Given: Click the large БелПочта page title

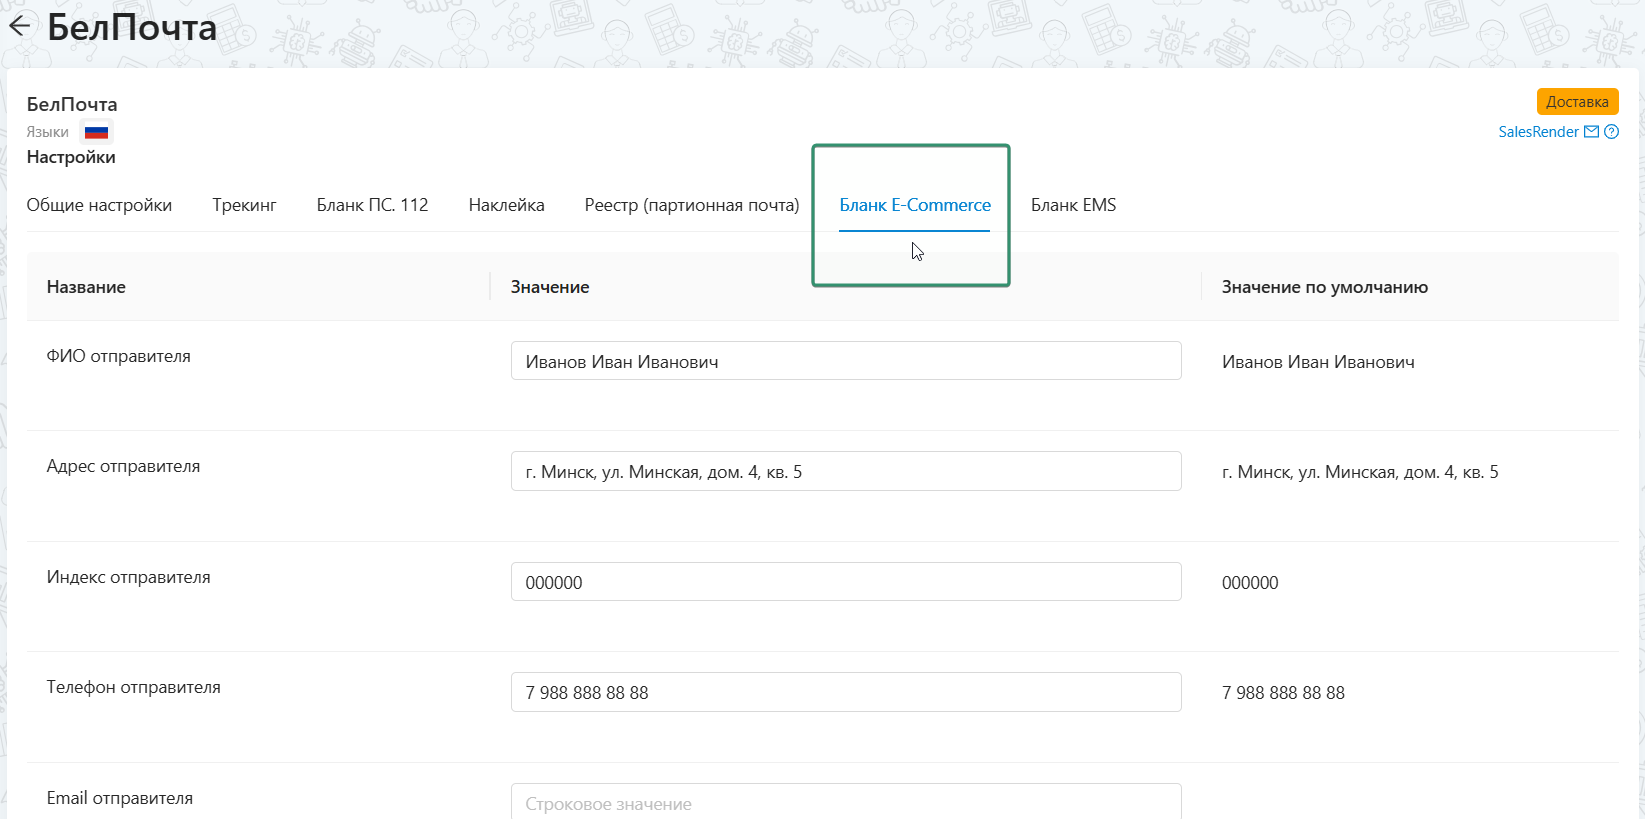Looking at the screenshot, I should (132, 27).
